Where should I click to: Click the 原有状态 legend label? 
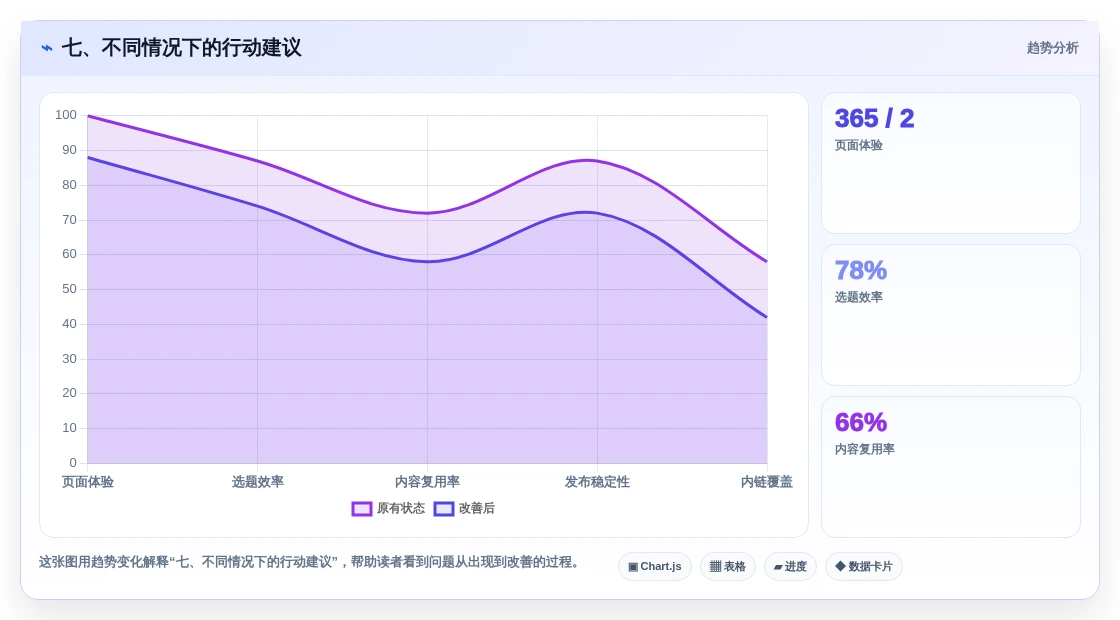[x=401, y=509]
